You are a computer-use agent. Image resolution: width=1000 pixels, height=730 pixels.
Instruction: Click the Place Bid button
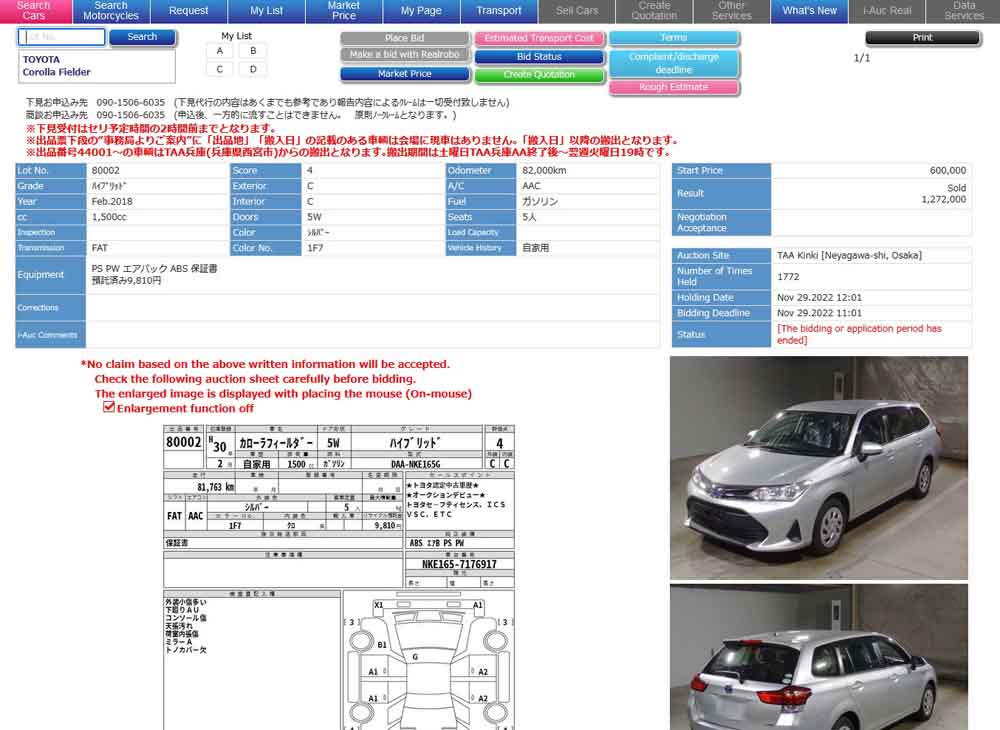pos(404,38)
